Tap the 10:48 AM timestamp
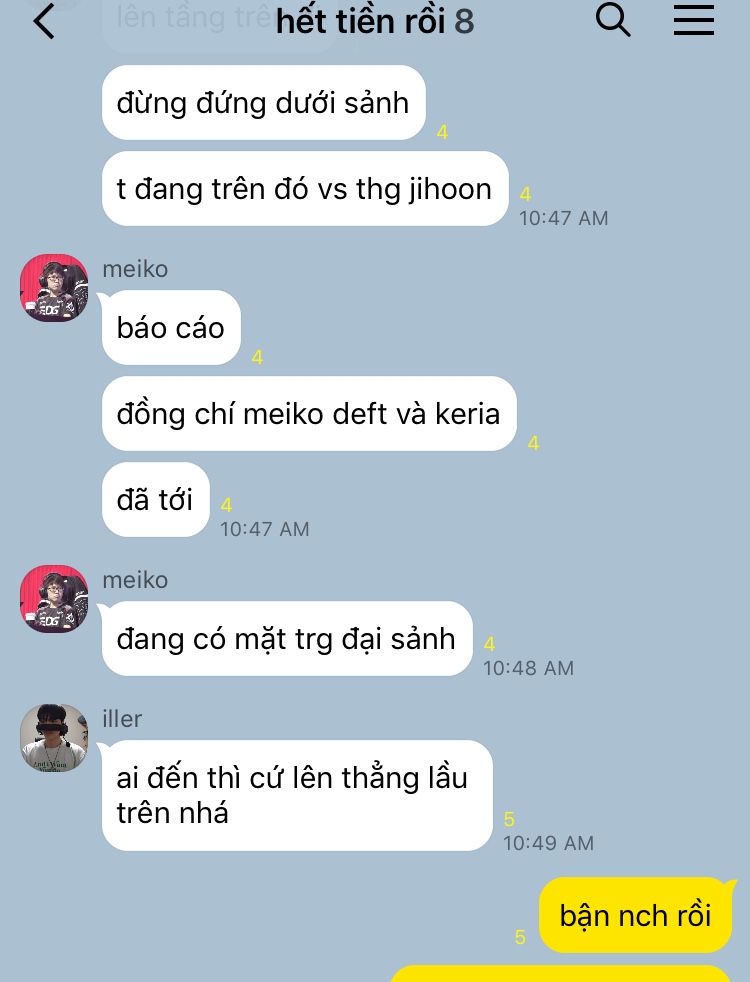Viewport: 750px width, 982px height. (x=528, y=668)
